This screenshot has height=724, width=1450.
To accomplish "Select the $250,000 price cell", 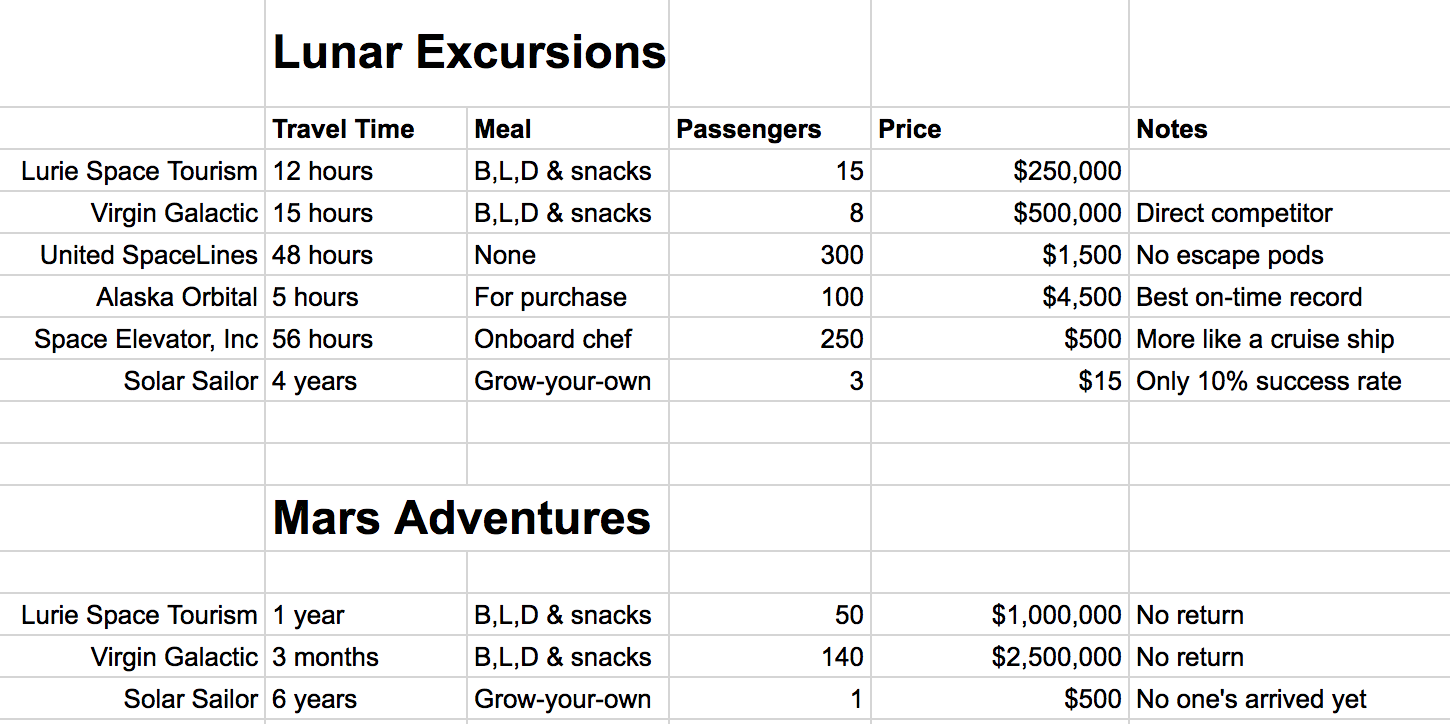I will 1000,171.
